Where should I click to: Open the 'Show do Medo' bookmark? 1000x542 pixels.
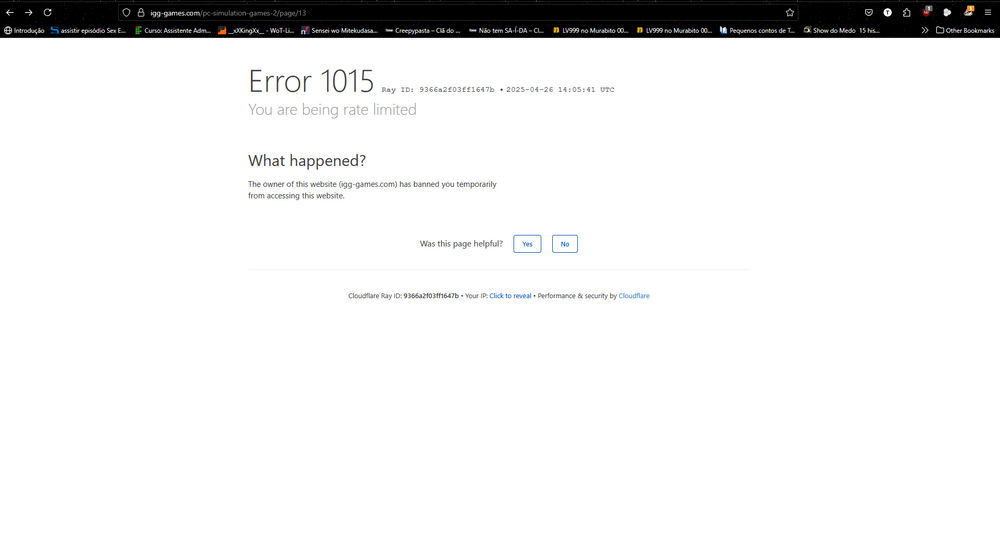841,30
